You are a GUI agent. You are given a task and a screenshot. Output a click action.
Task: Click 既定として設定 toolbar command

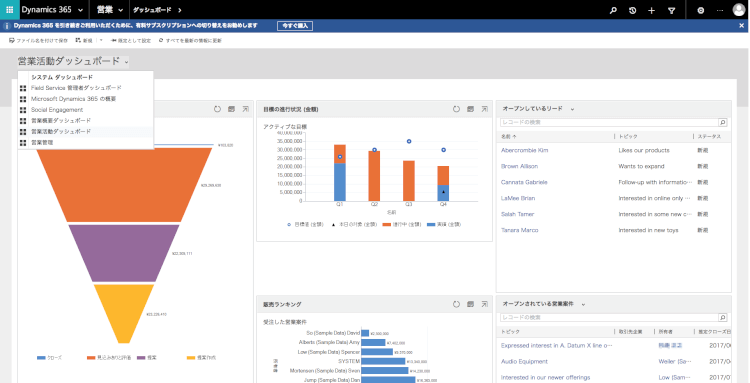[131, 41]
